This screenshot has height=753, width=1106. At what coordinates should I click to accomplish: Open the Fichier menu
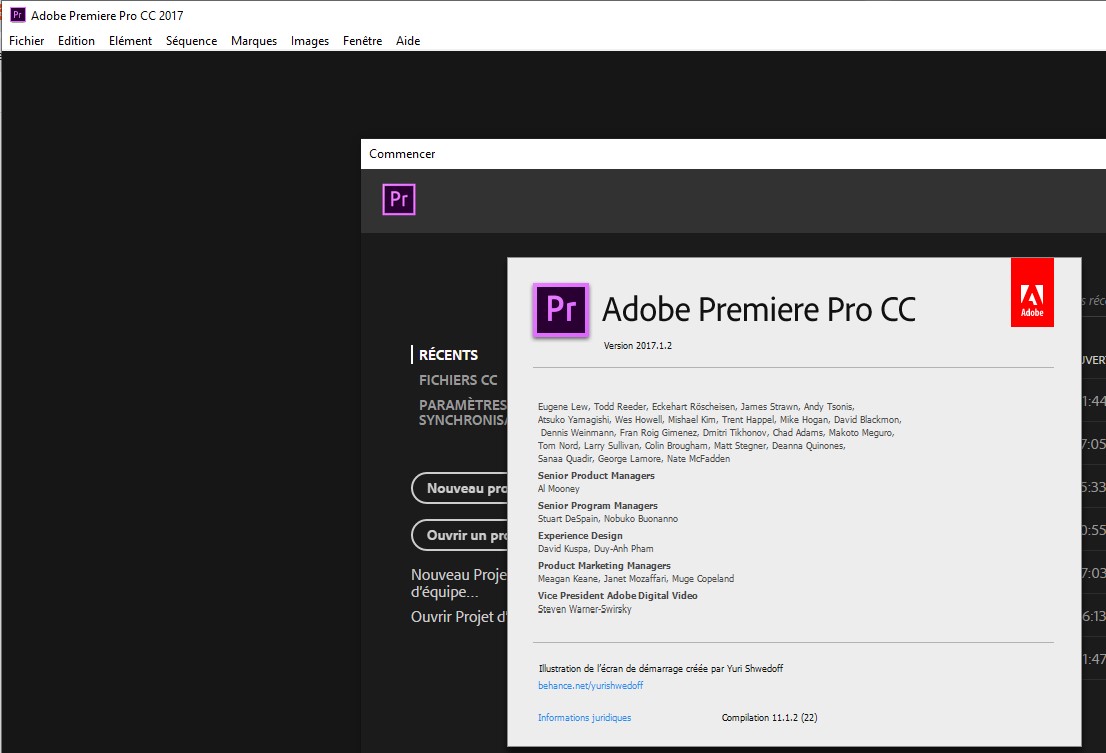pos(26,41)
